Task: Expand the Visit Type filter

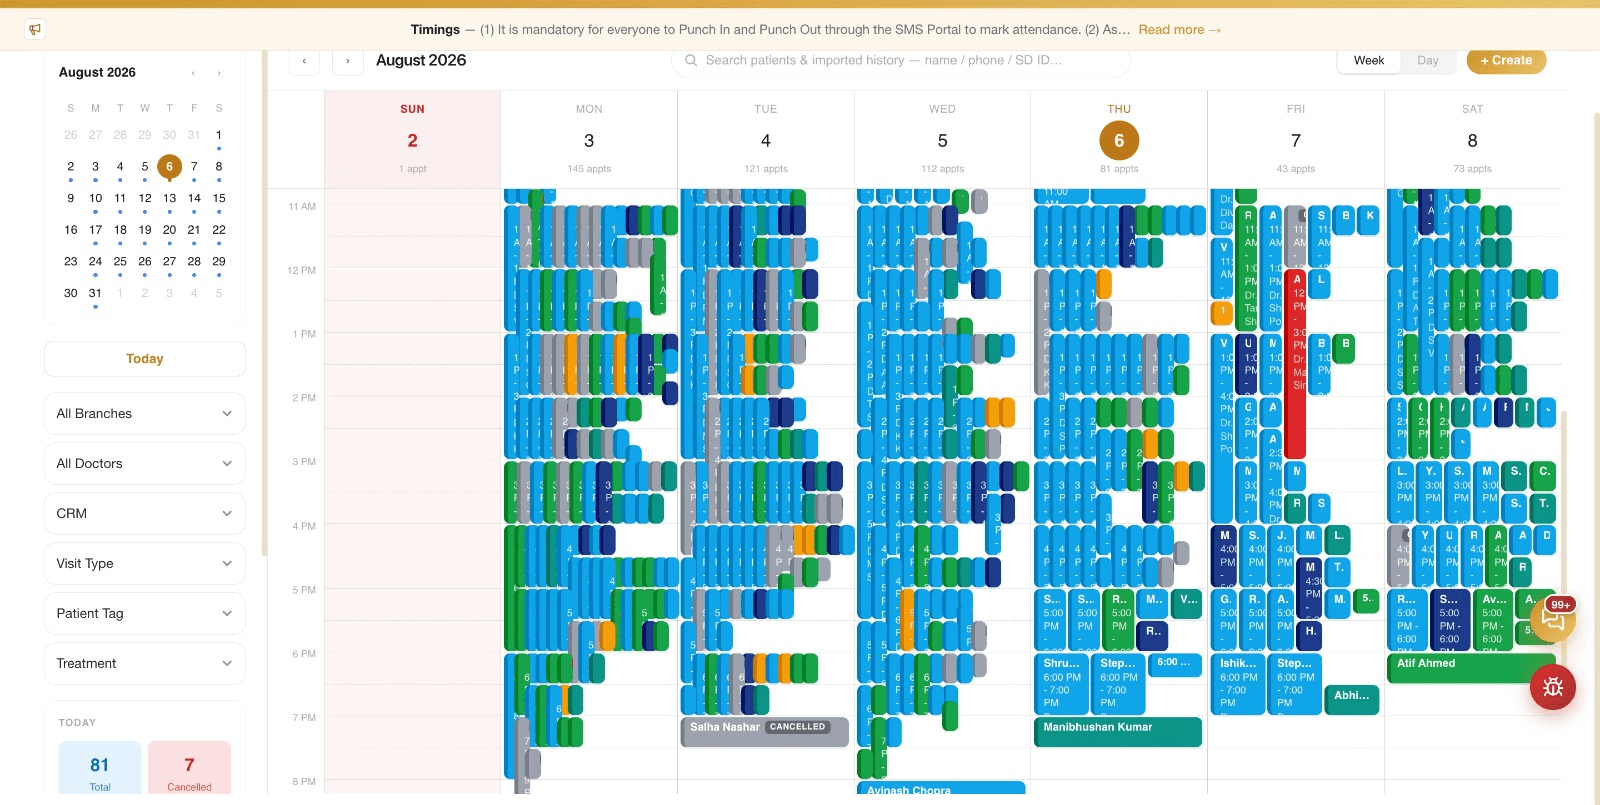Action: coord(145,564)
